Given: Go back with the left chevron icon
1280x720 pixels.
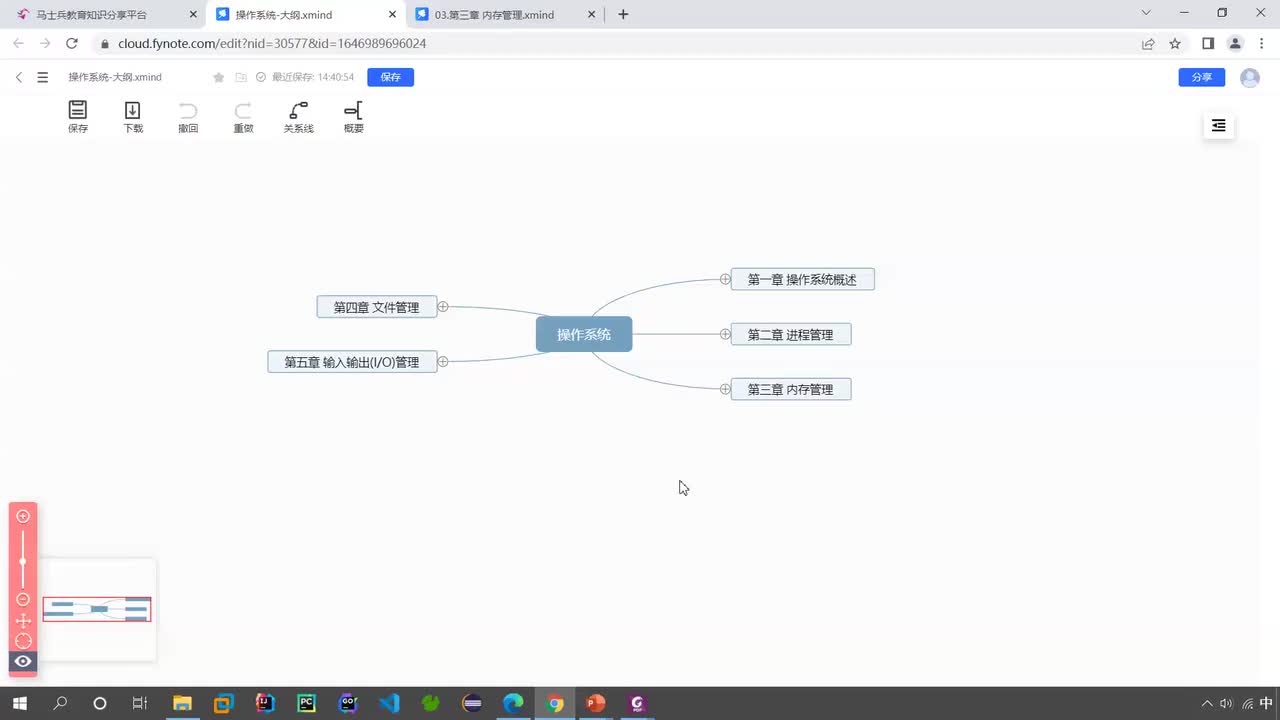Looking at the screenshot, I should tap(19, 77).
